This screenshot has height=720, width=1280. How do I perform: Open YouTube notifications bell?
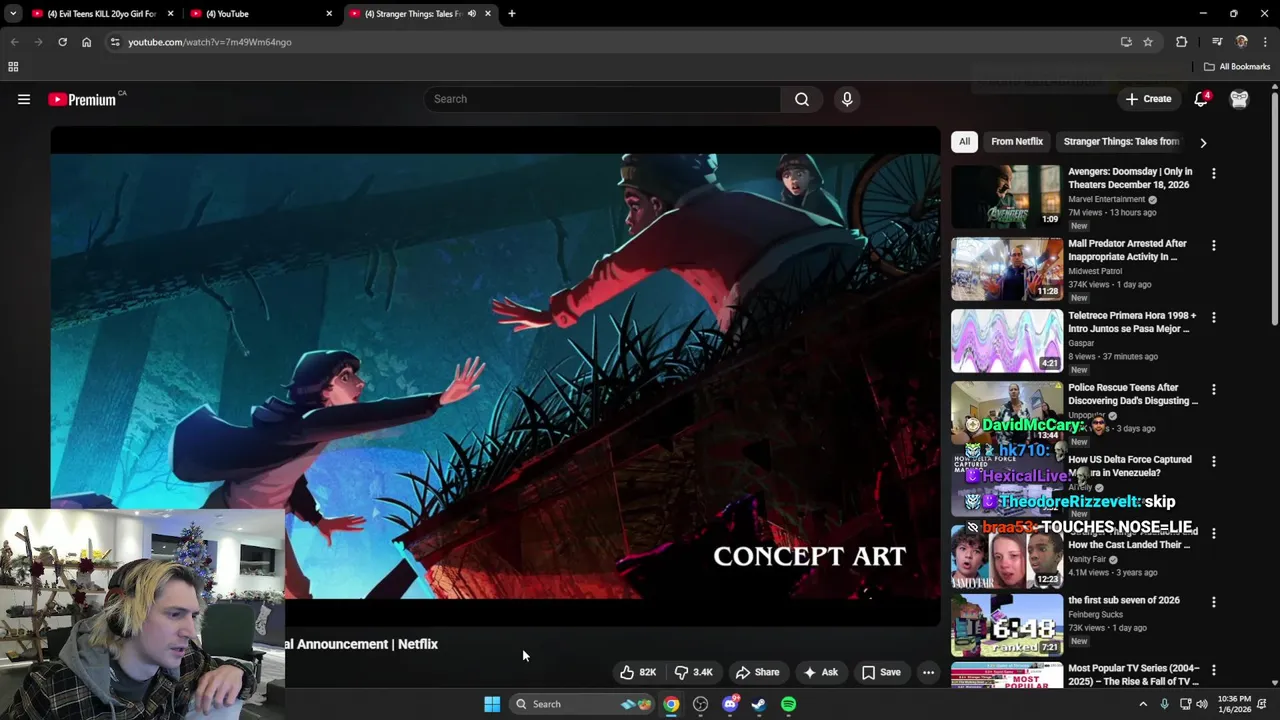pyautogui.click(x=1201, y=99)
